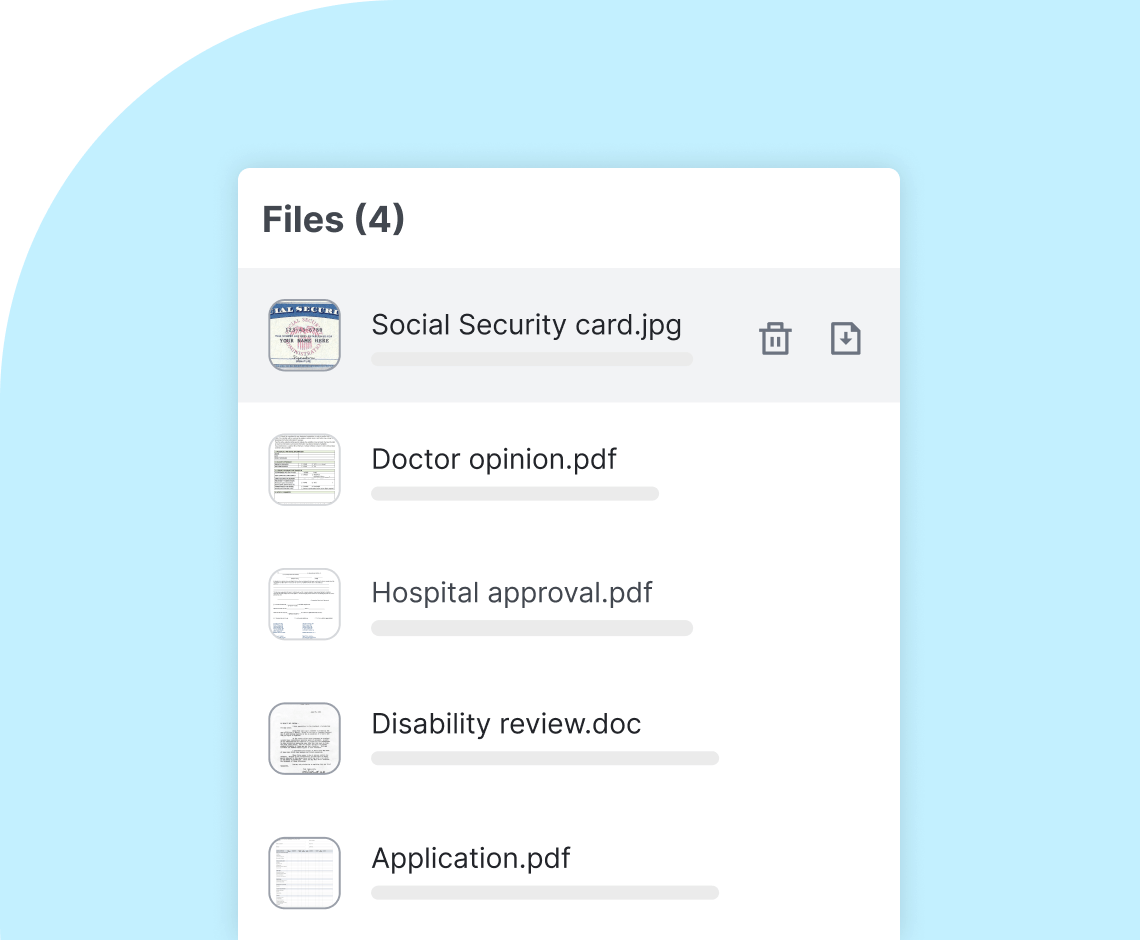Select Disability review.doc file name

click(x=506, y=724)
